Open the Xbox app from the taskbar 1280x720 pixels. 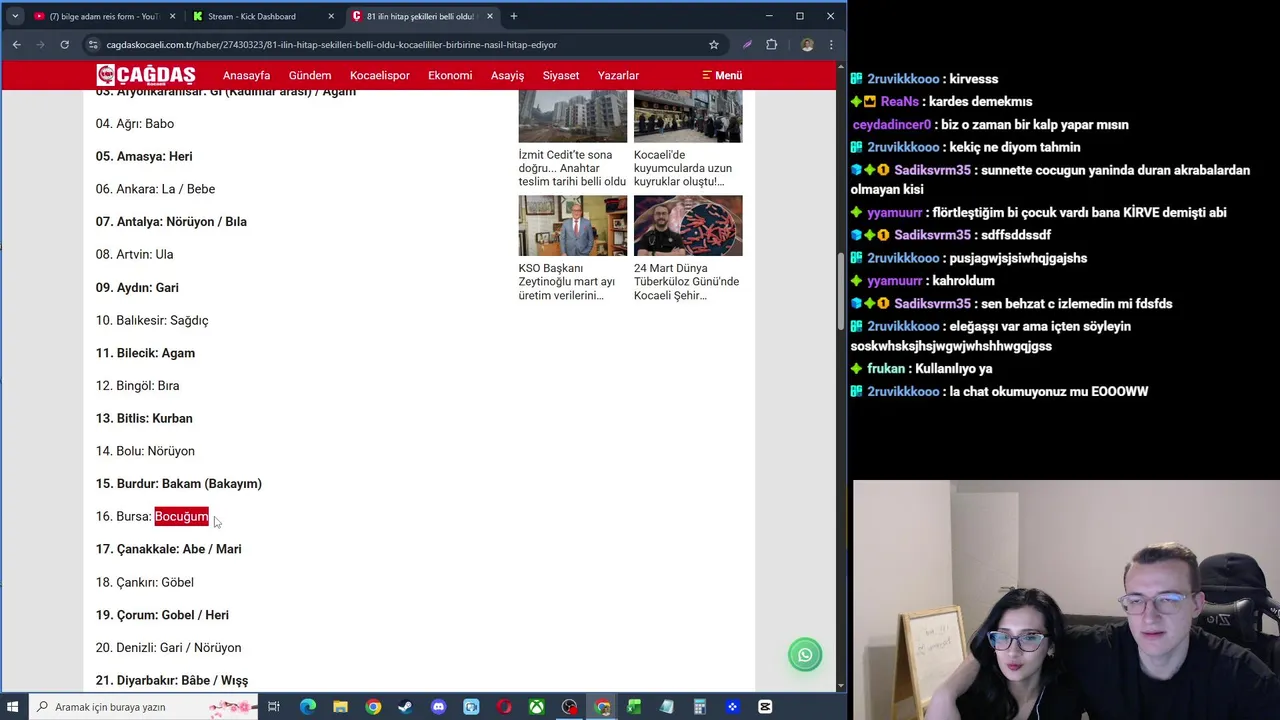pyautogui.click(x=537, y=707)
